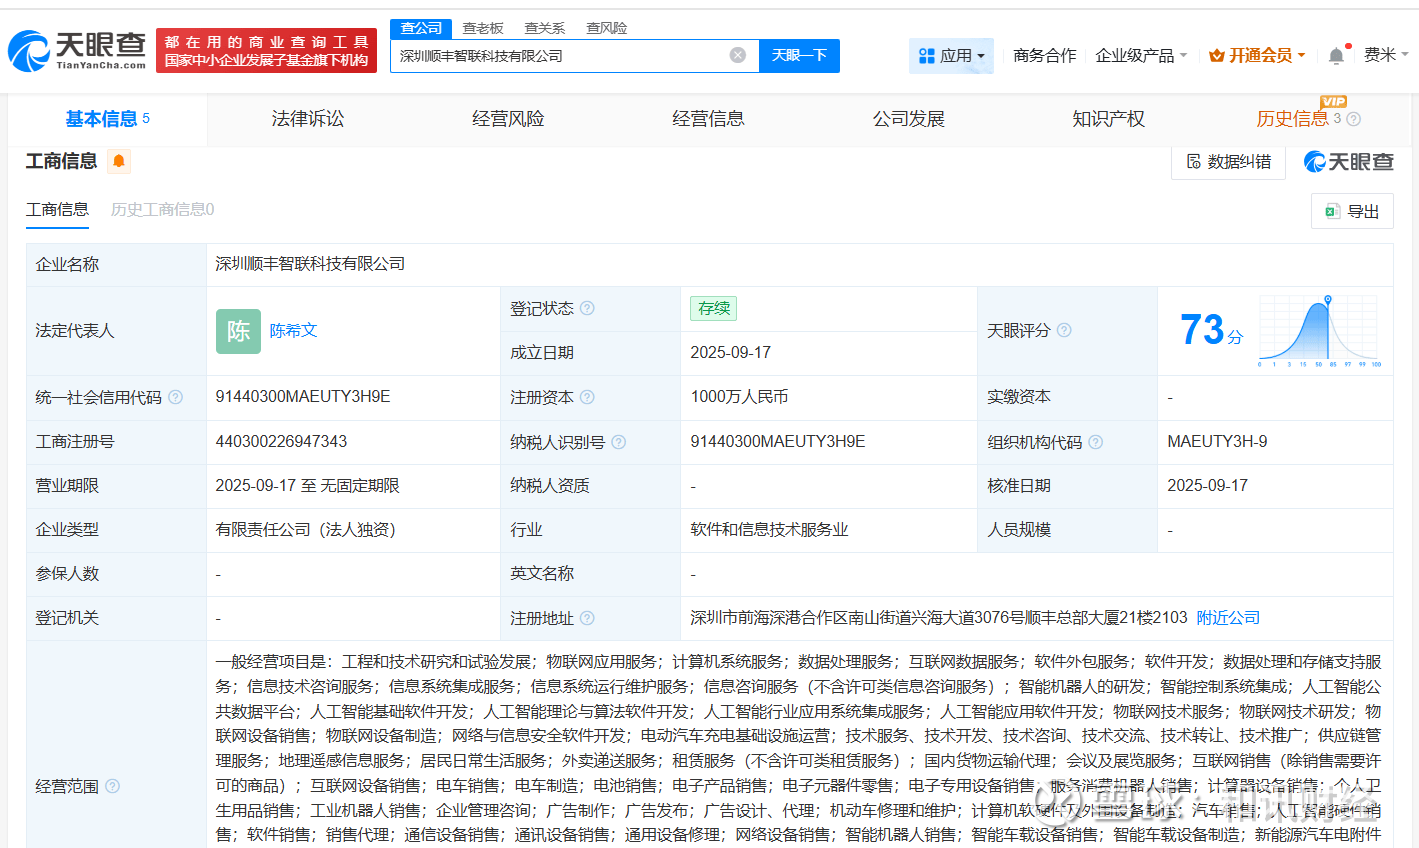
Task: Expand the 企业级产品 dropdown
Action: pyautogui.click(x=1141, y=56)
